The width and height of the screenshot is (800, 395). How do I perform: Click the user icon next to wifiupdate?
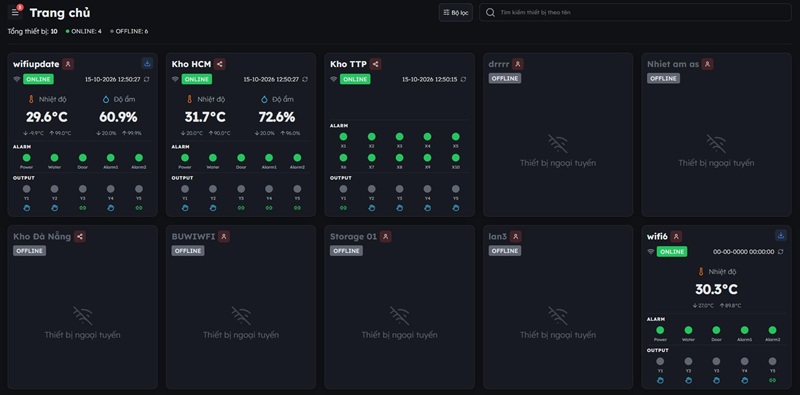click(x=68, y=64)
